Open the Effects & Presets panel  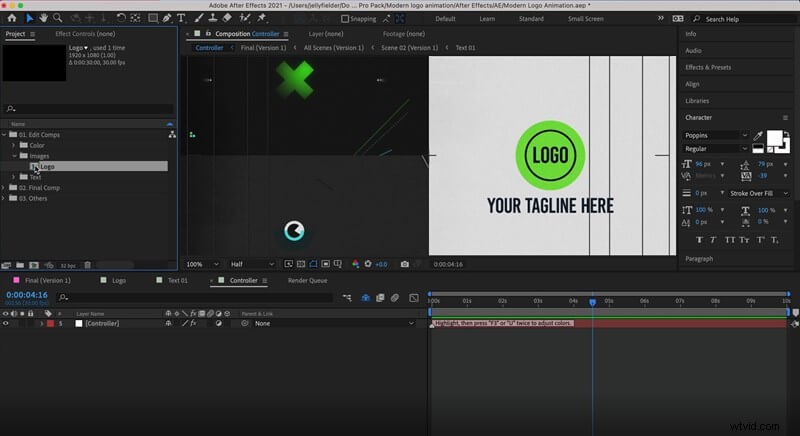(x=708, y=67)
